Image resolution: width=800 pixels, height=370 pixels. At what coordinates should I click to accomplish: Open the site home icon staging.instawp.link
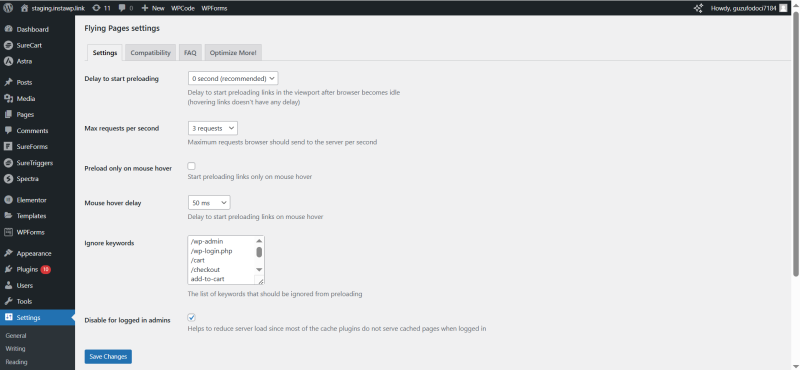click(24, 8)
